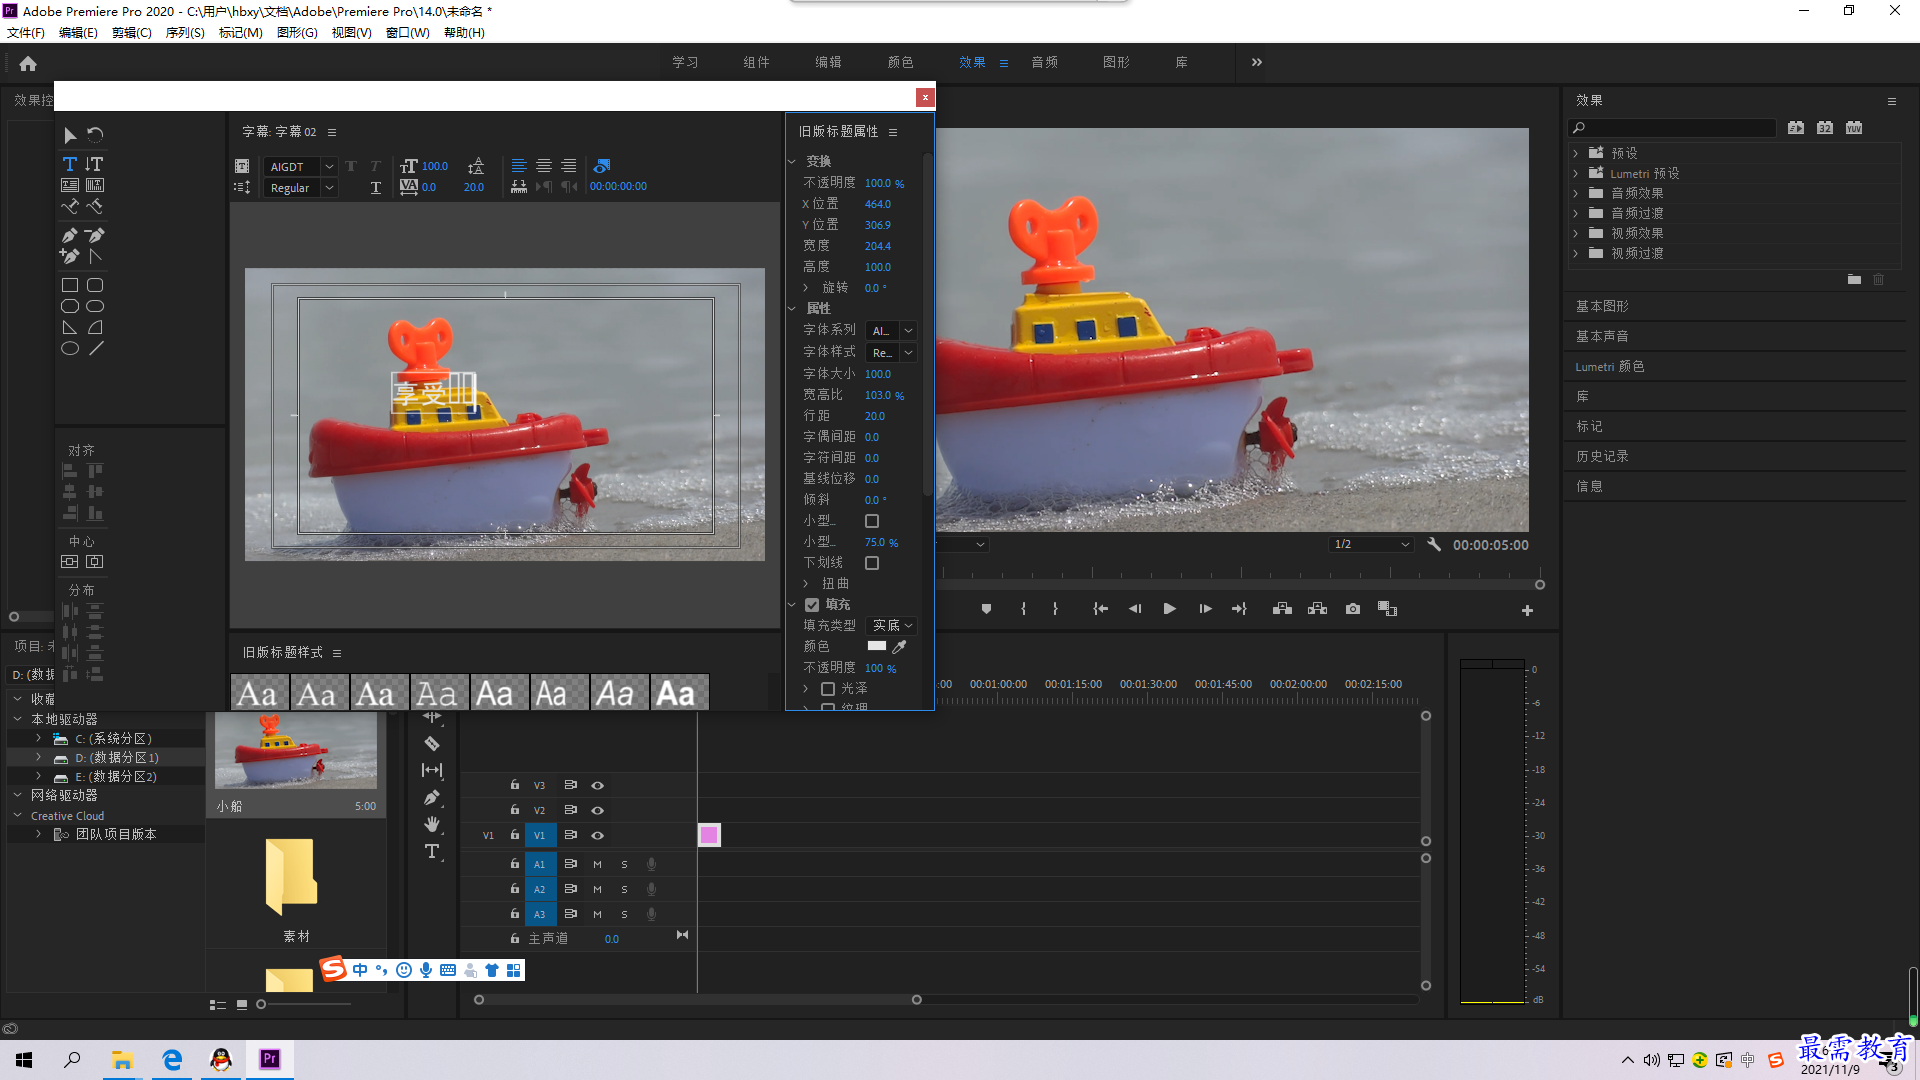
Task: Center-align the title text
Action: click(544, 166)
